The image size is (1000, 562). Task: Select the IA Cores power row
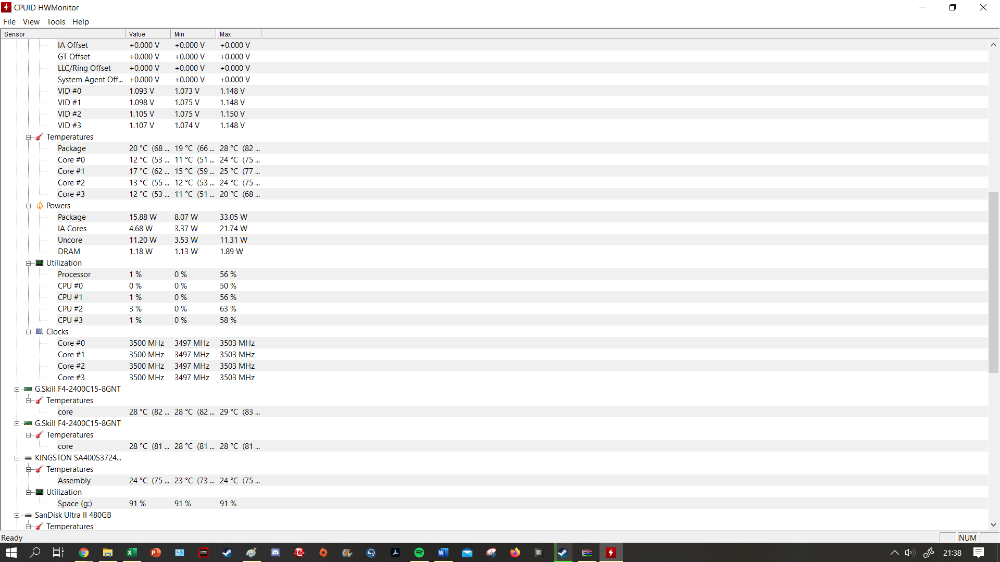tap(494, 229)
